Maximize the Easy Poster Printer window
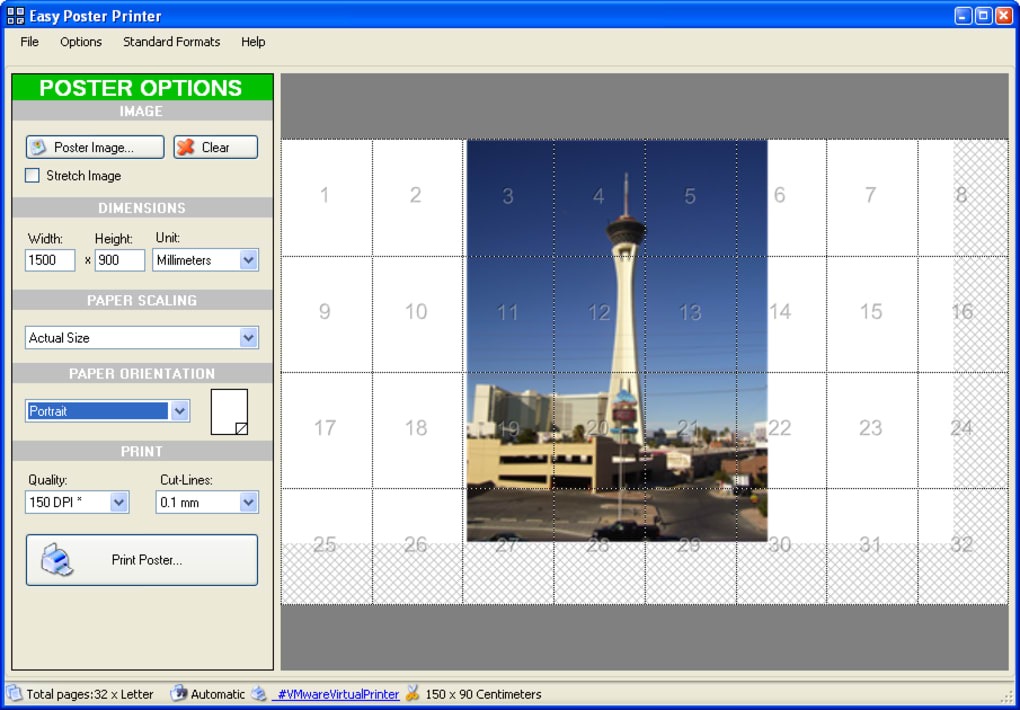The image size is (1020, 710). click(x=984, y=16)
